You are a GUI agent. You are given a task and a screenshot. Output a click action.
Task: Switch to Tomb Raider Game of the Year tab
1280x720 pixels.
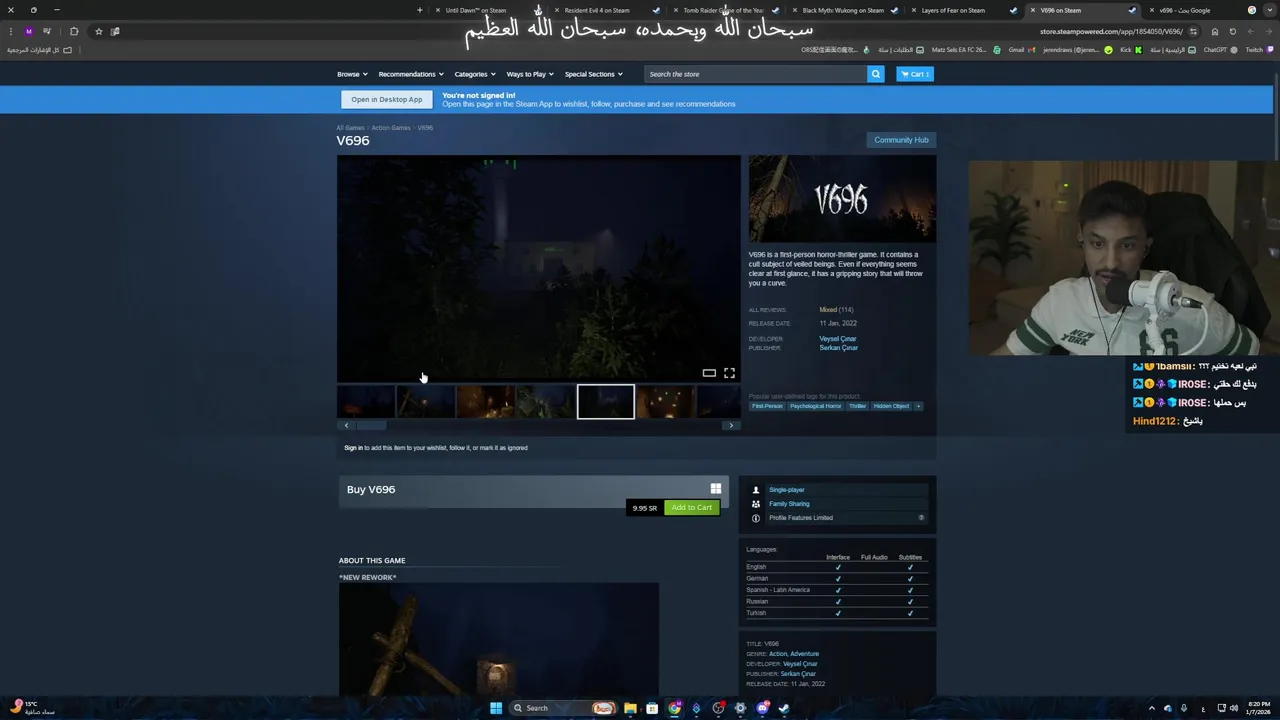point(723,10)
